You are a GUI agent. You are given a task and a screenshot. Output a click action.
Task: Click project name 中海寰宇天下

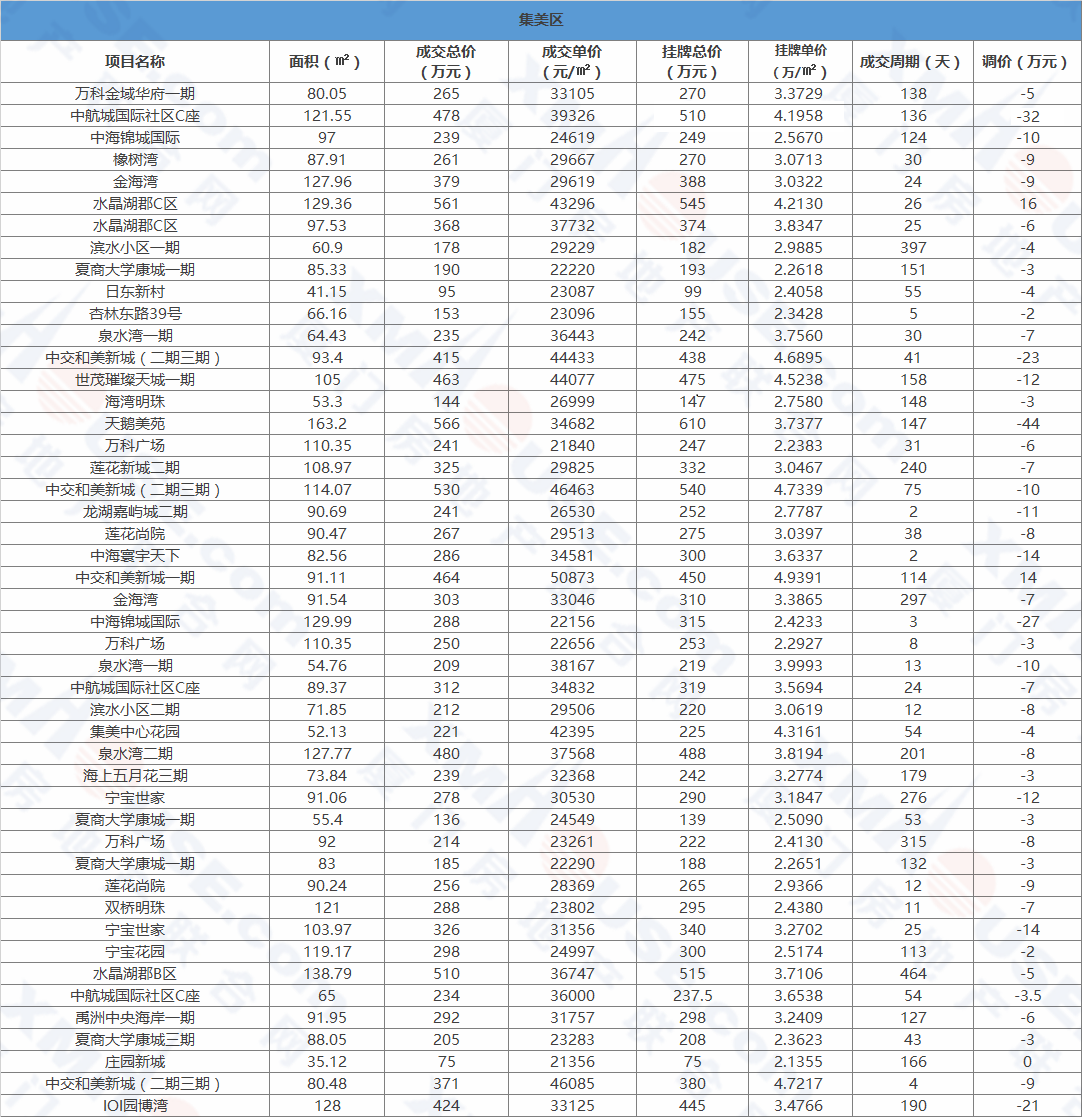pos(135,556)
